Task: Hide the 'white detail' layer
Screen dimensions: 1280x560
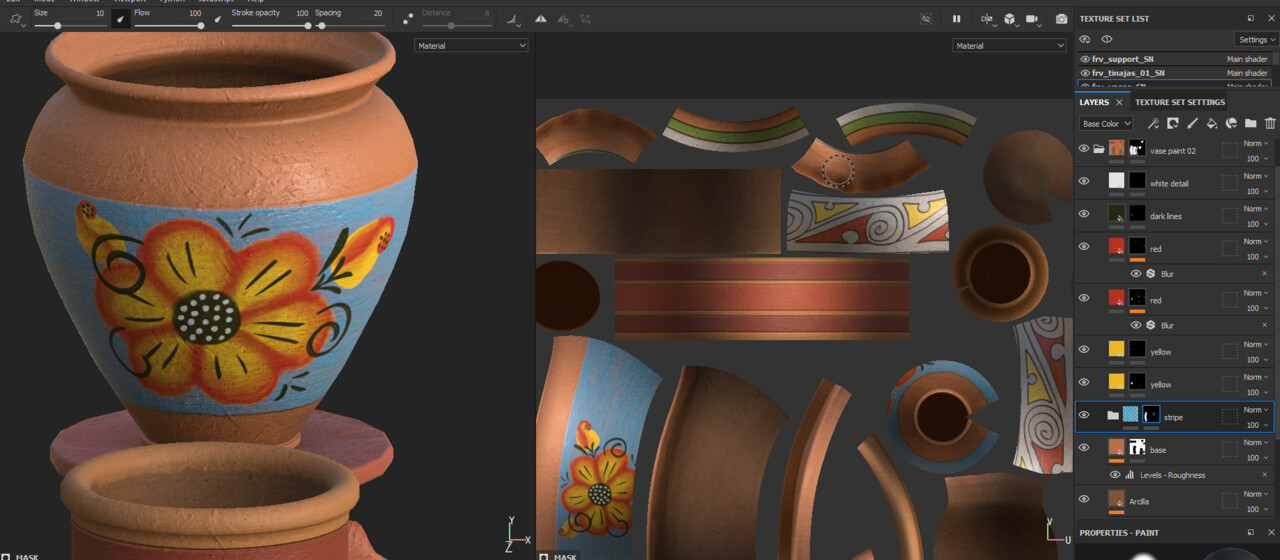Action: coord(1084,181)
